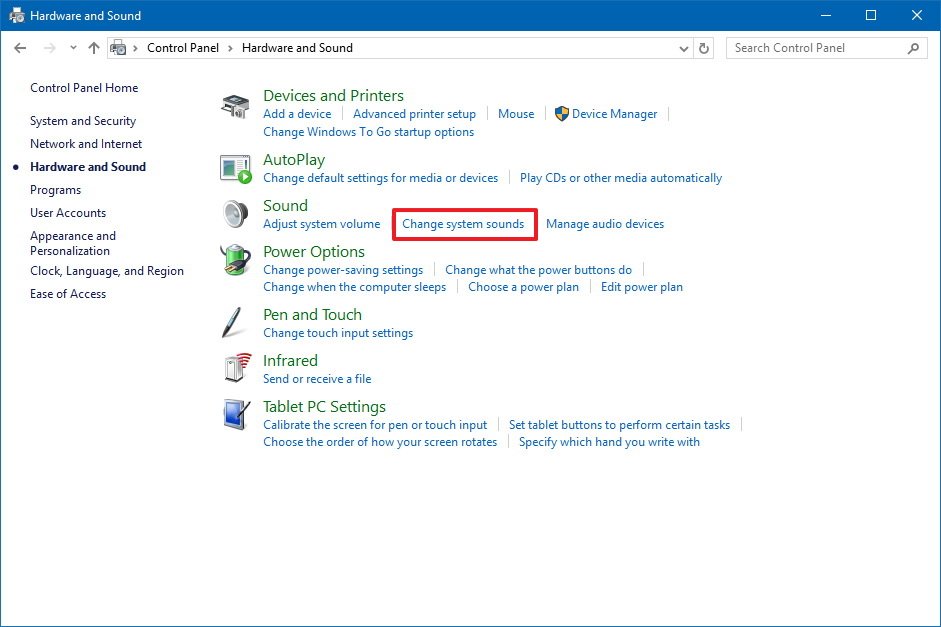Open Mouse settings link
This screenshot has width=941, height=627.
point(516,113)
